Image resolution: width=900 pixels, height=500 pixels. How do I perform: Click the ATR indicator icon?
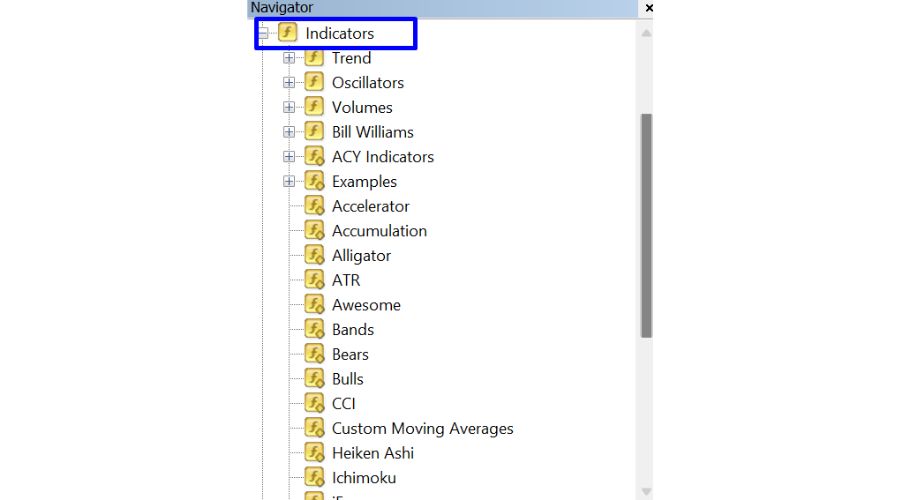(314, 280)
